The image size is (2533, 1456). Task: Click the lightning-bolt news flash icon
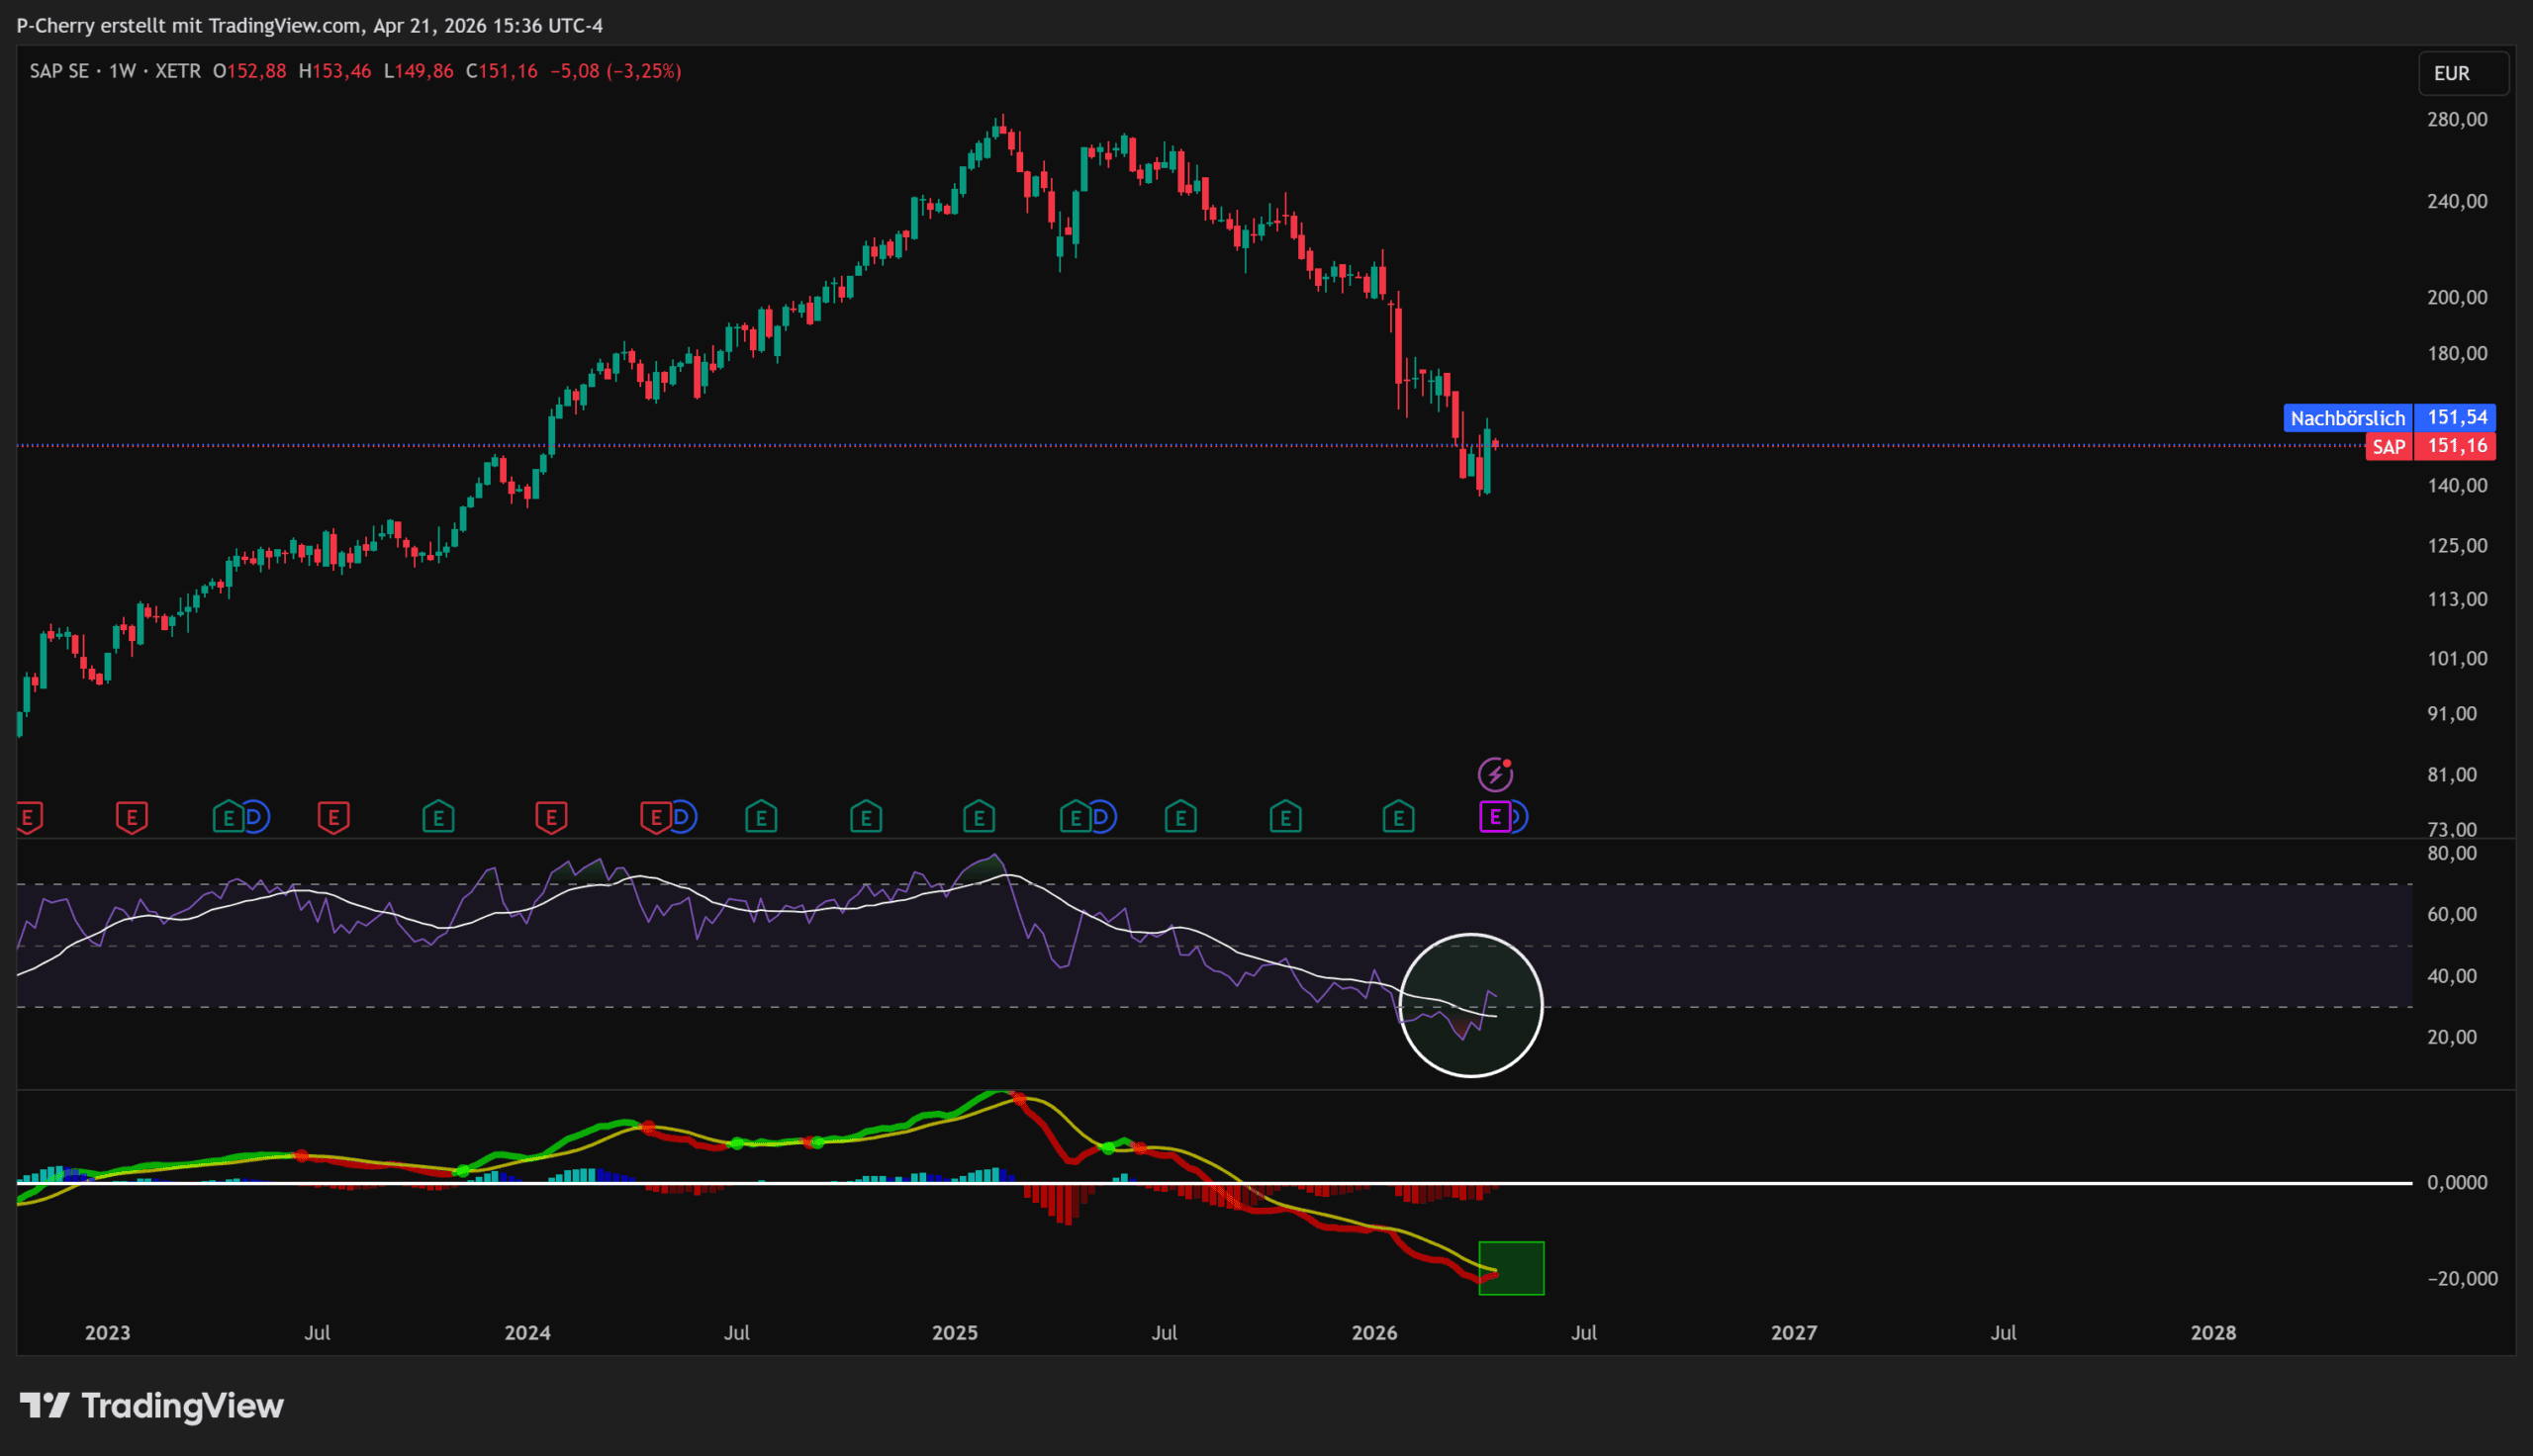1495,774
